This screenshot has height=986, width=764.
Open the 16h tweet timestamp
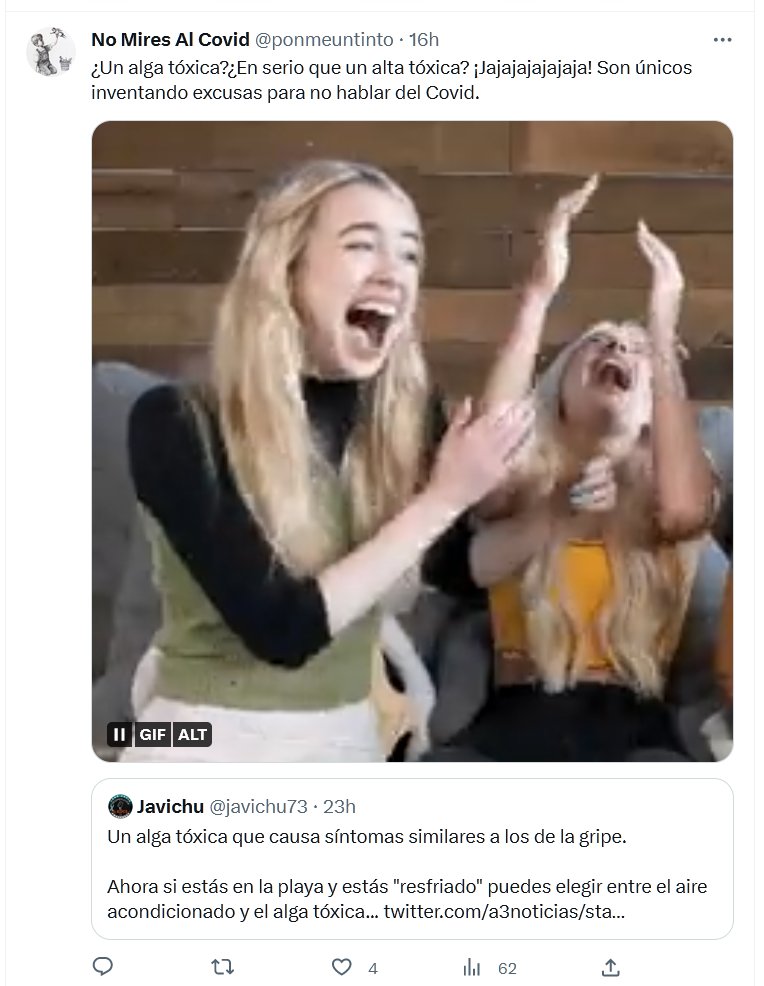pyautogui.click(x=423, y=40)
